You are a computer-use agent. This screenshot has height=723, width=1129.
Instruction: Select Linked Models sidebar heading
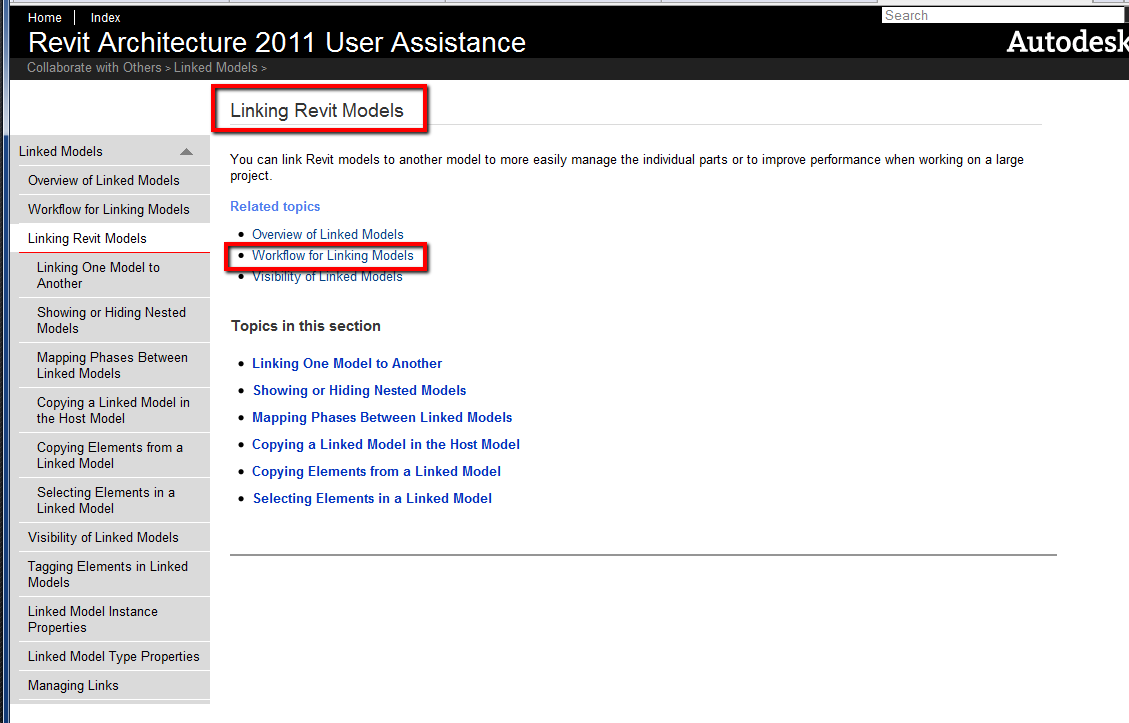60,151
